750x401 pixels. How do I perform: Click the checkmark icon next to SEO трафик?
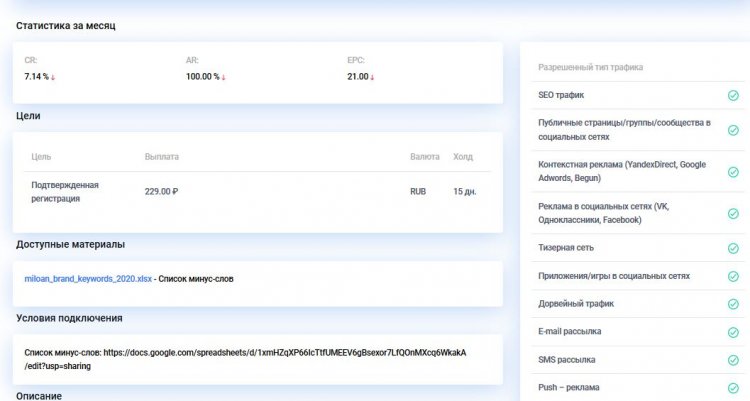pos(733,96)
